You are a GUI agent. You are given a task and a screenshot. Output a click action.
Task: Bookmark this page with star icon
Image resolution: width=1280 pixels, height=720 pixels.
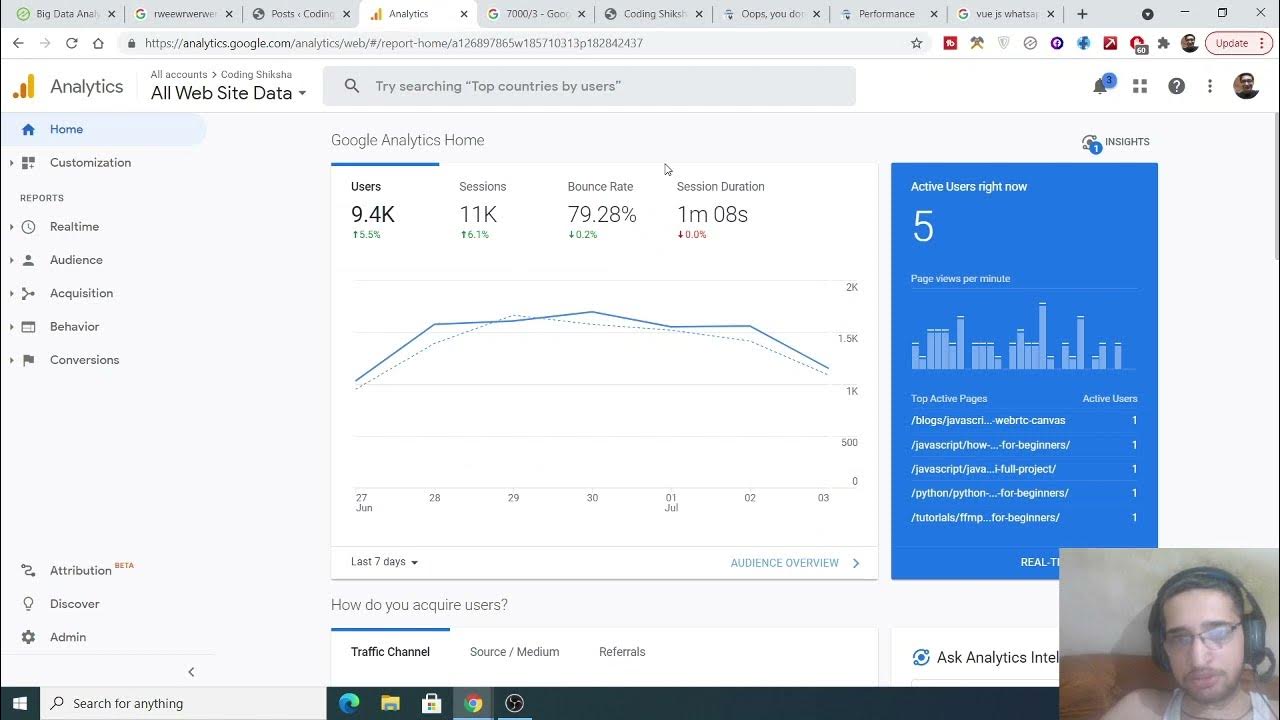[916, 43]
